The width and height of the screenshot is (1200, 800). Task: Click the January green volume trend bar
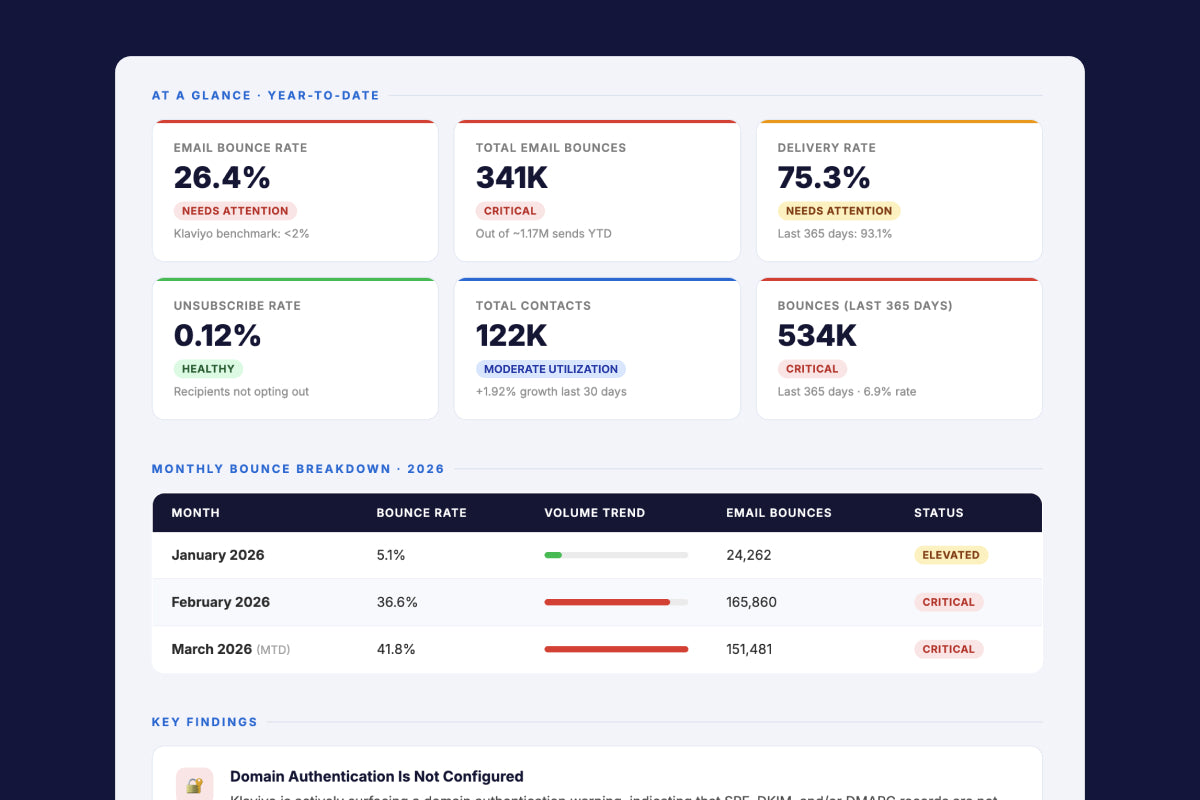pos(553,555)
